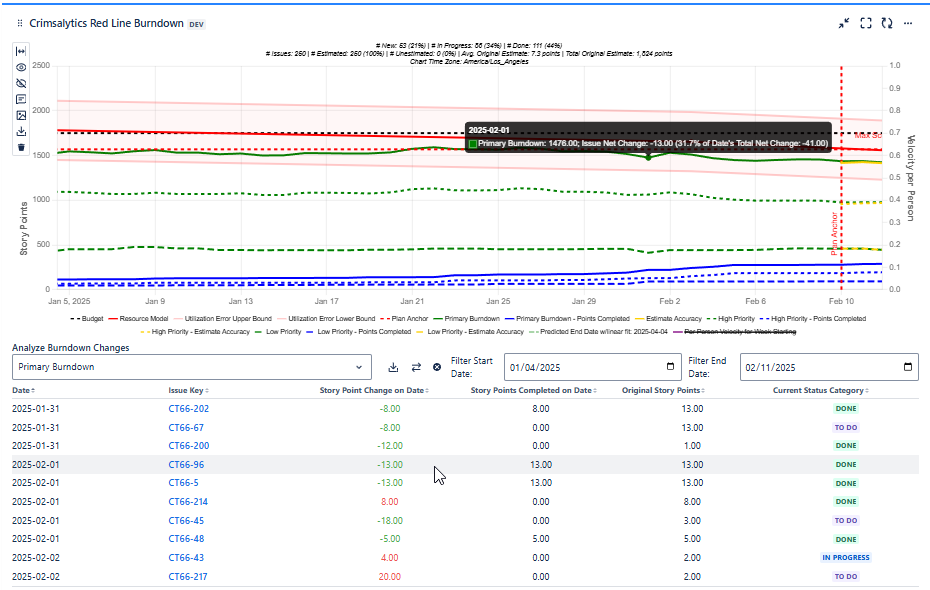This screenshot has height=590, width=930.
Task: Open issue CT66-202 link
Action: pyautogui.click(x=188, y=409)
